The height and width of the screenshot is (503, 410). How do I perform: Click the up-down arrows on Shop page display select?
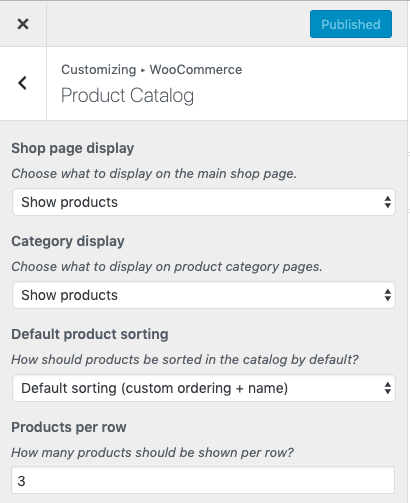[x=387, y=202]
